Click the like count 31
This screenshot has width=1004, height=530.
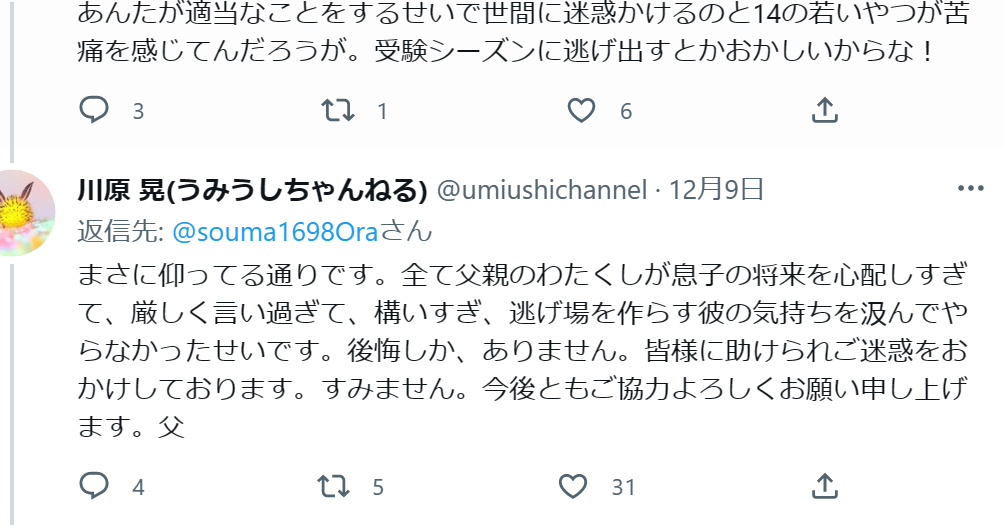tap(623, 488)
